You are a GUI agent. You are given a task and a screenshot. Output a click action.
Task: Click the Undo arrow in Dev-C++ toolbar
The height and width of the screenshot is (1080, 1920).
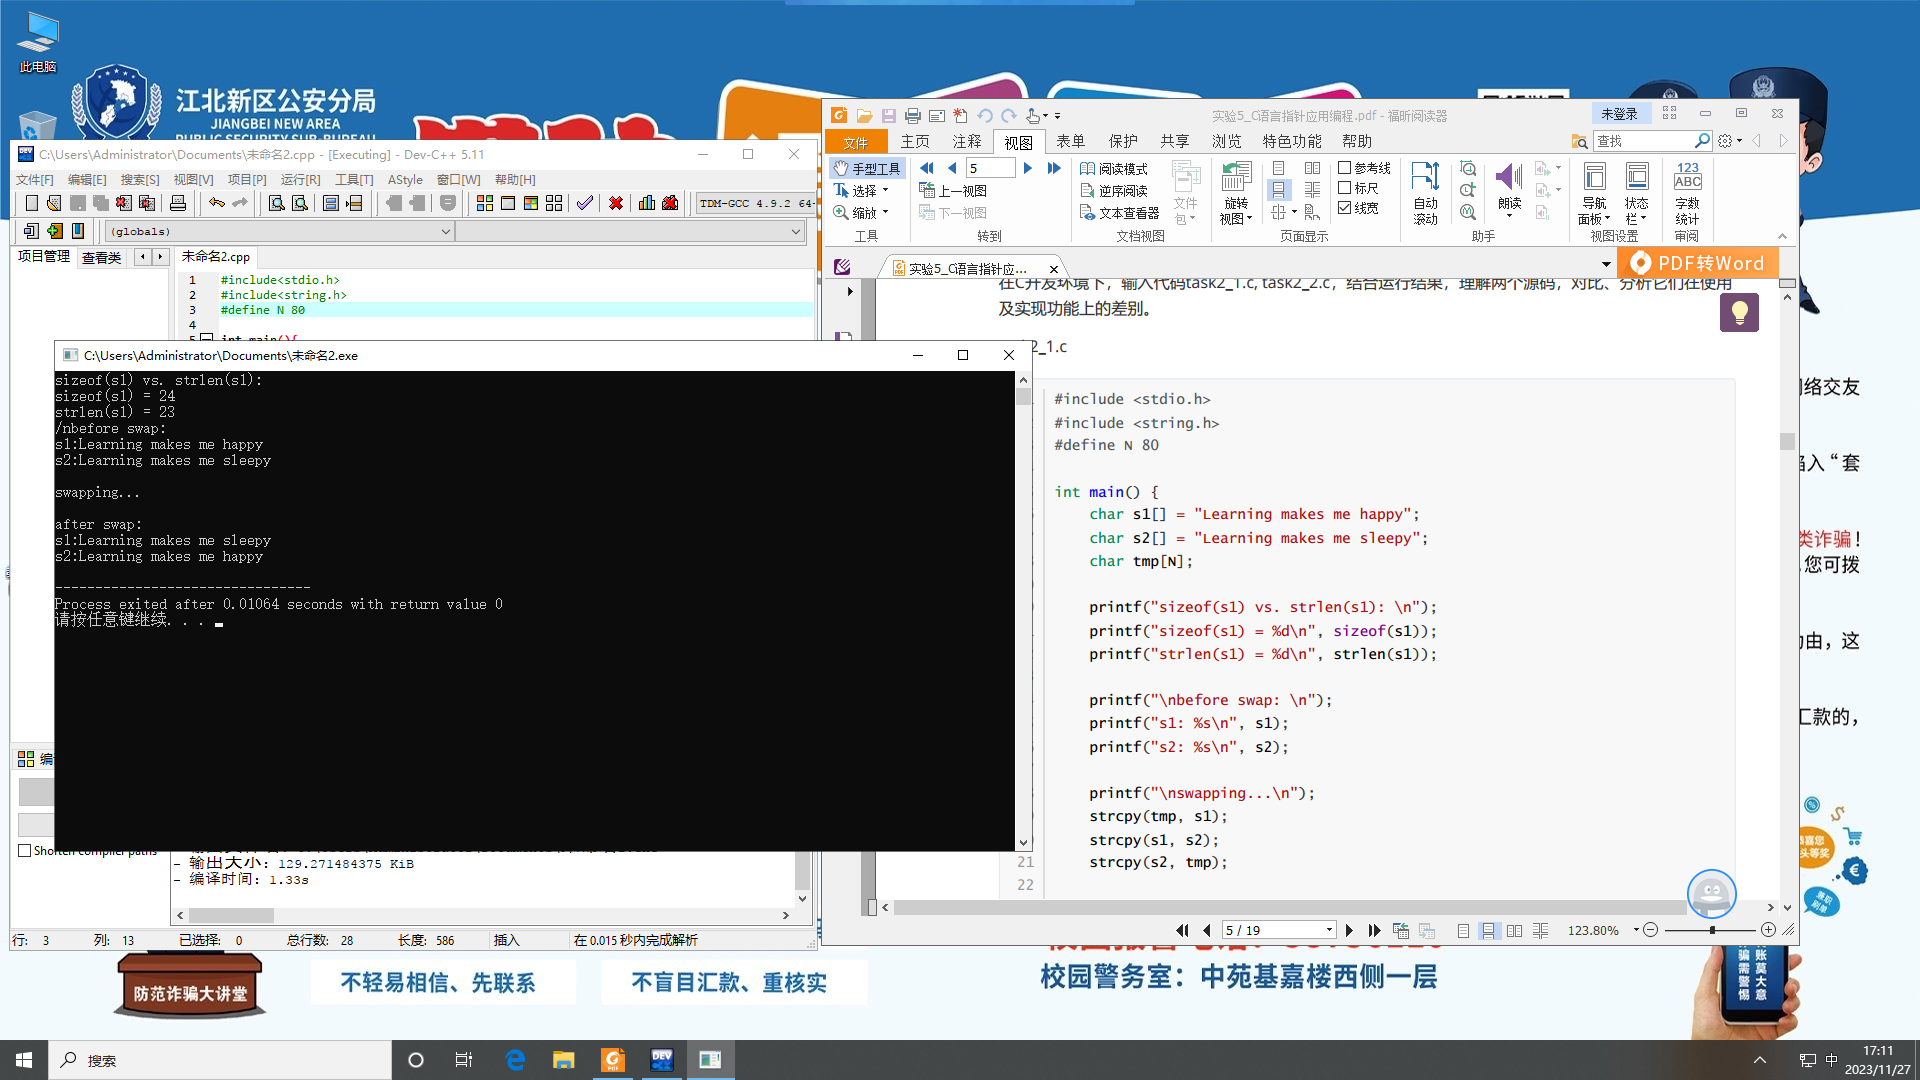pos(216,203)
